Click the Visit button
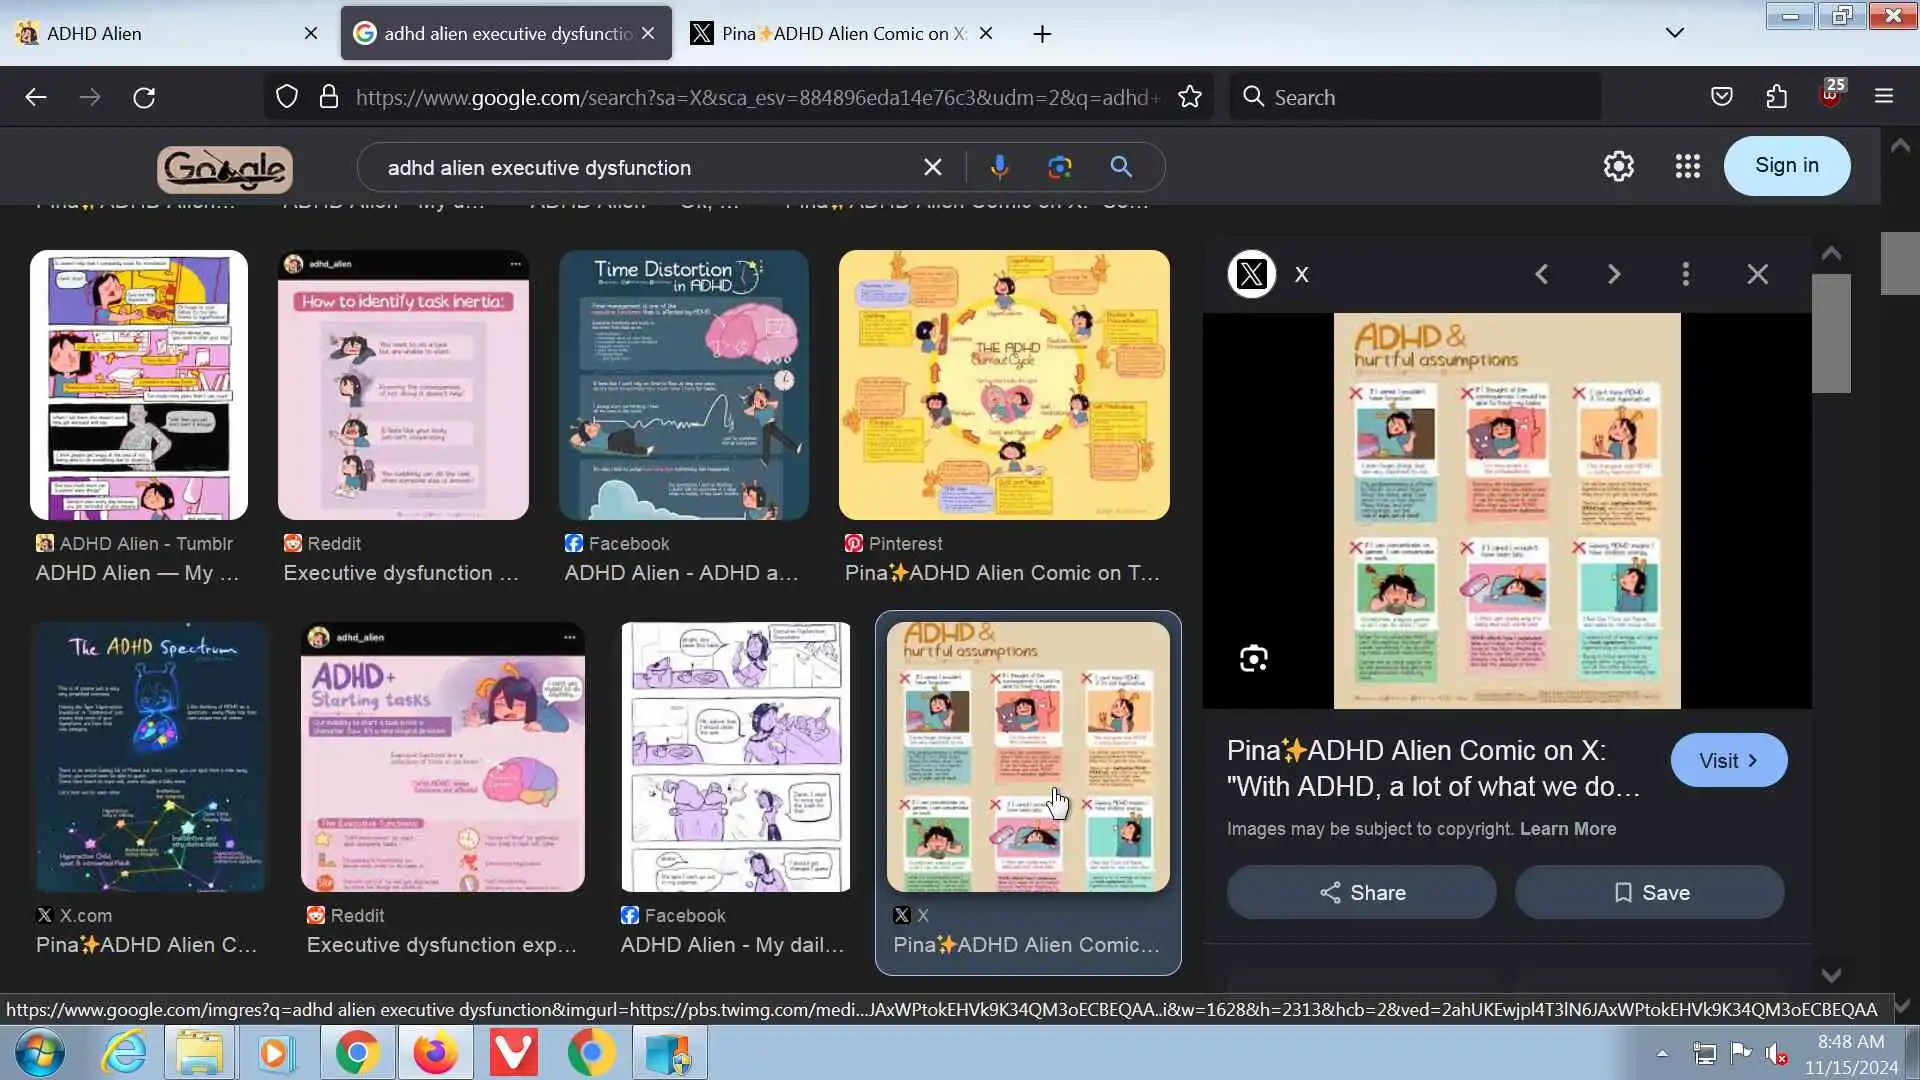 [1728, 760]
